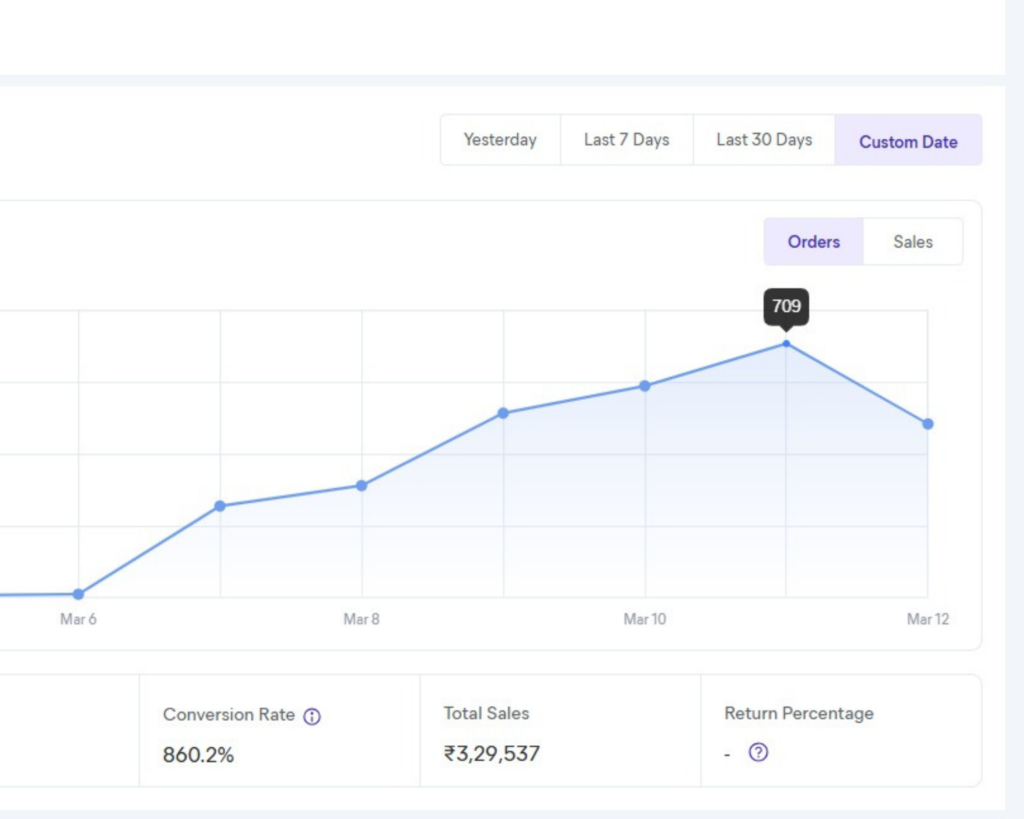Click the 860.2% conversion rate value

pyautogui.click(x=198, y=755)
